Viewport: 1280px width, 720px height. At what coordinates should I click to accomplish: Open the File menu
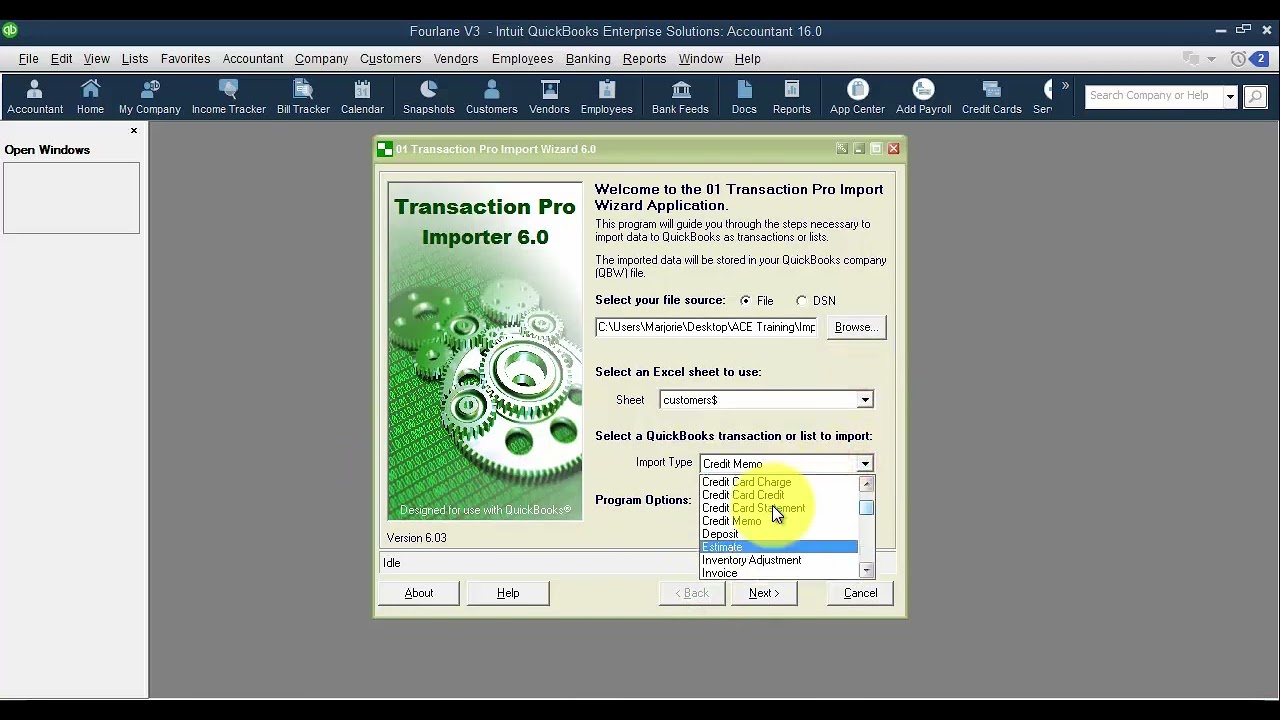29,59
